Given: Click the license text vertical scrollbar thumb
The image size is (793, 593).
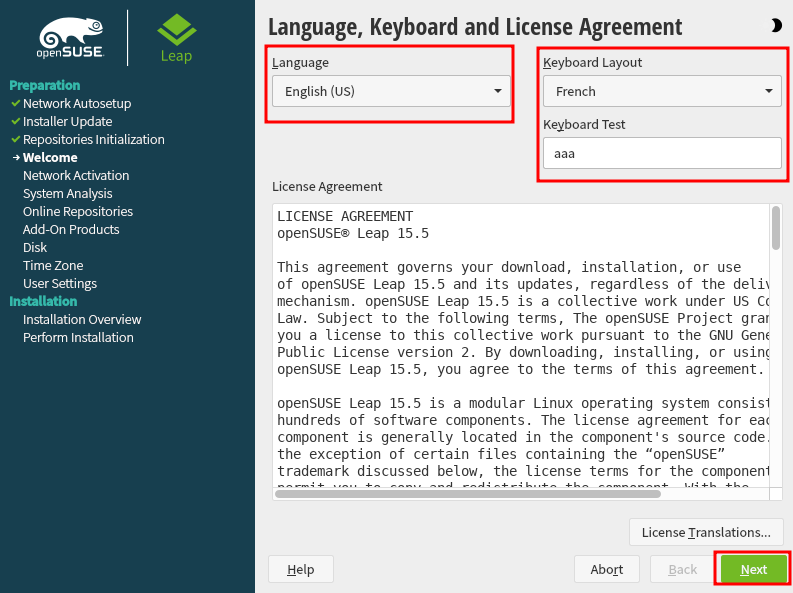Looking at the screenshot, I should [776, 228].
